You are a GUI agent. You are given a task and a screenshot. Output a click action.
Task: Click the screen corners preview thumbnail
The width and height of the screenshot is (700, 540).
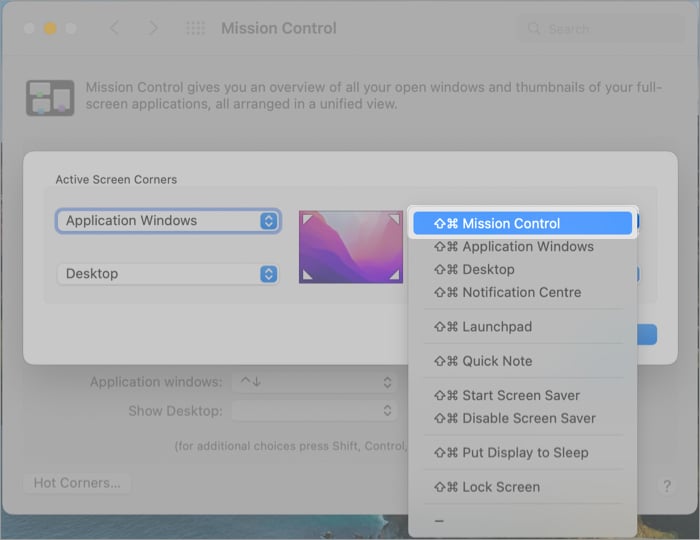pyautogui.click(x=350, y=246)
